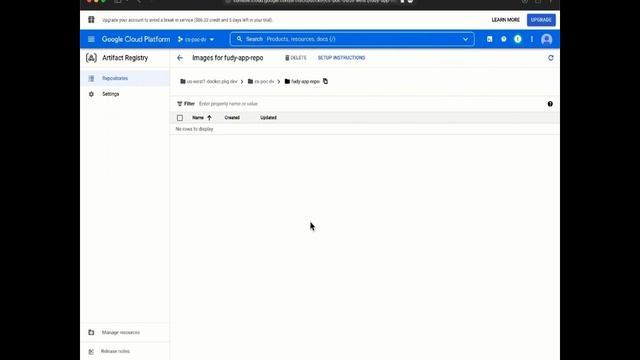Open Setup Instructions
640x360 pixels.
tap(342, 58)
